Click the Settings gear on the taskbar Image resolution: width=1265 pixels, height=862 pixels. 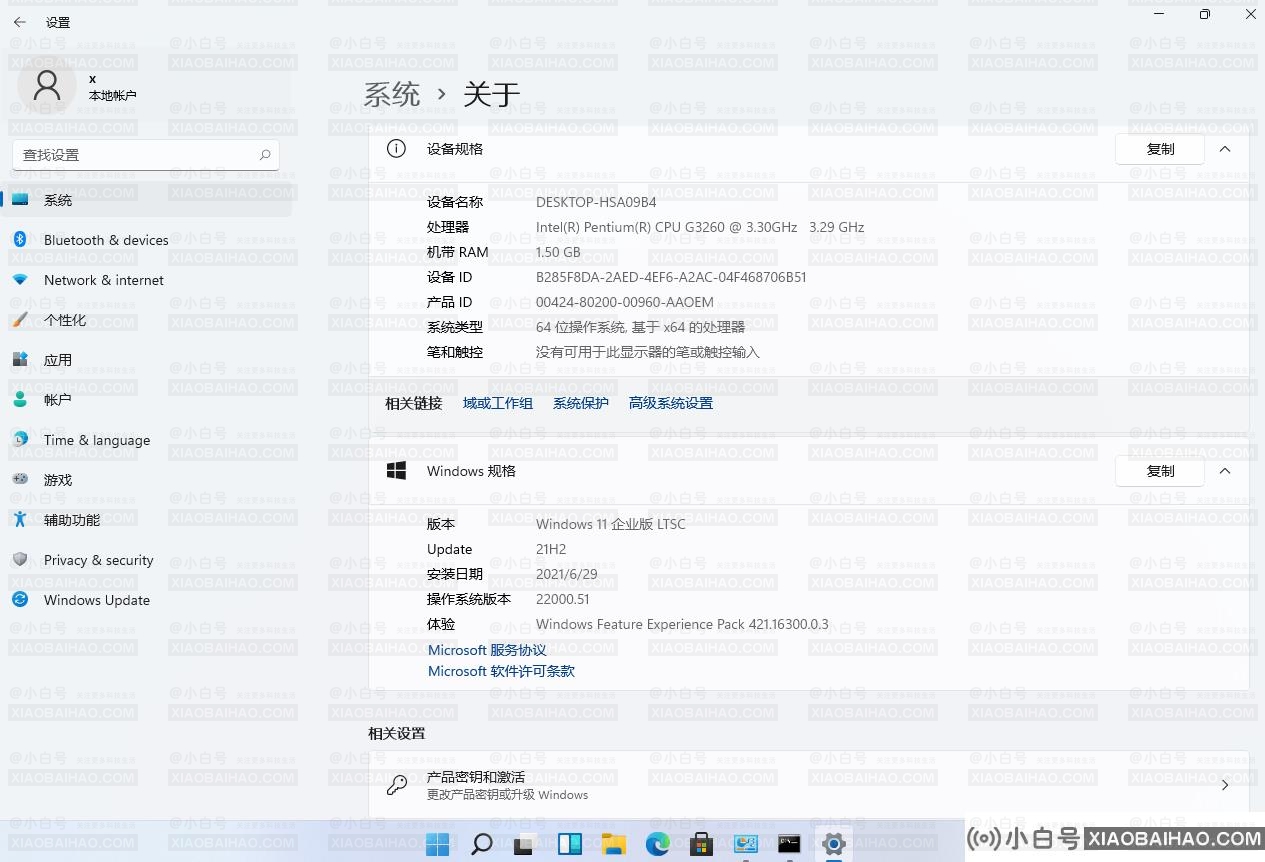pos(832,844)
